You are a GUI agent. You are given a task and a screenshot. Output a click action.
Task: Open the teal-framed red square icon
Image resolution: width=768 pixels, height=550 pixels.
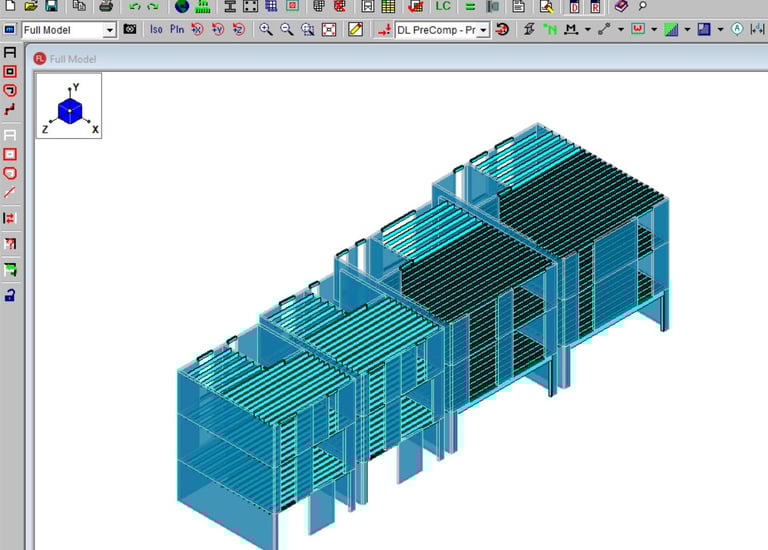tap(292, 6)
